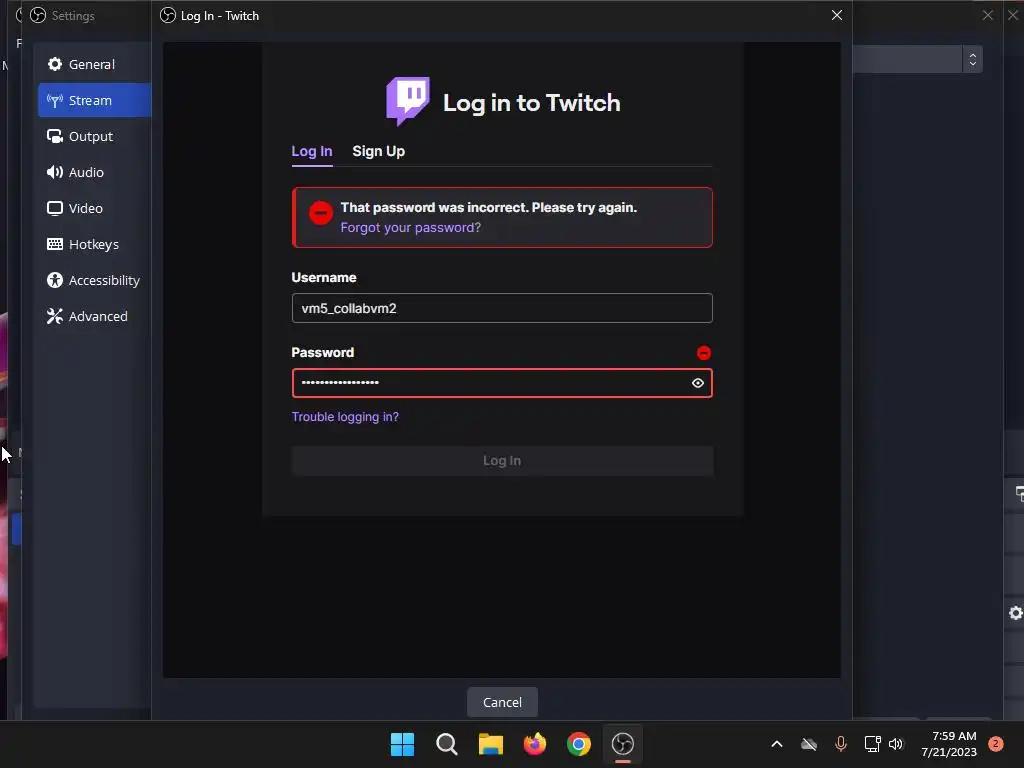
Task: Click the Twitch logo icon
Action: coord(408,101)
